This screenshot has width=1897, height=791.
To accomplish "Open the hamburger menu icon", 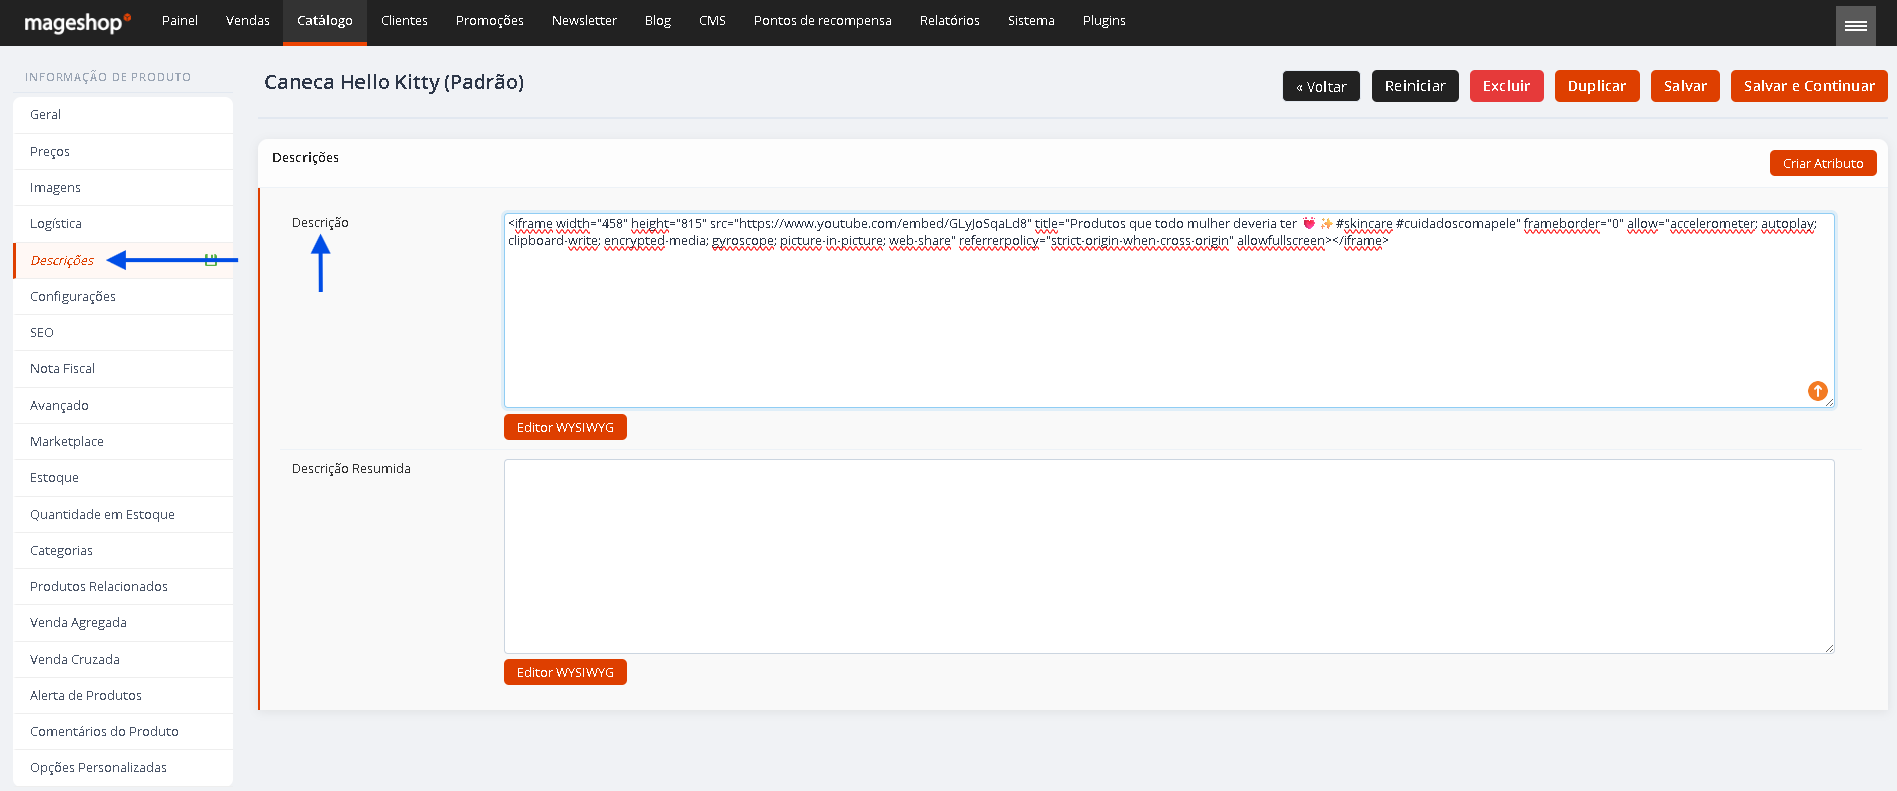I will [x=1855, y=25].
